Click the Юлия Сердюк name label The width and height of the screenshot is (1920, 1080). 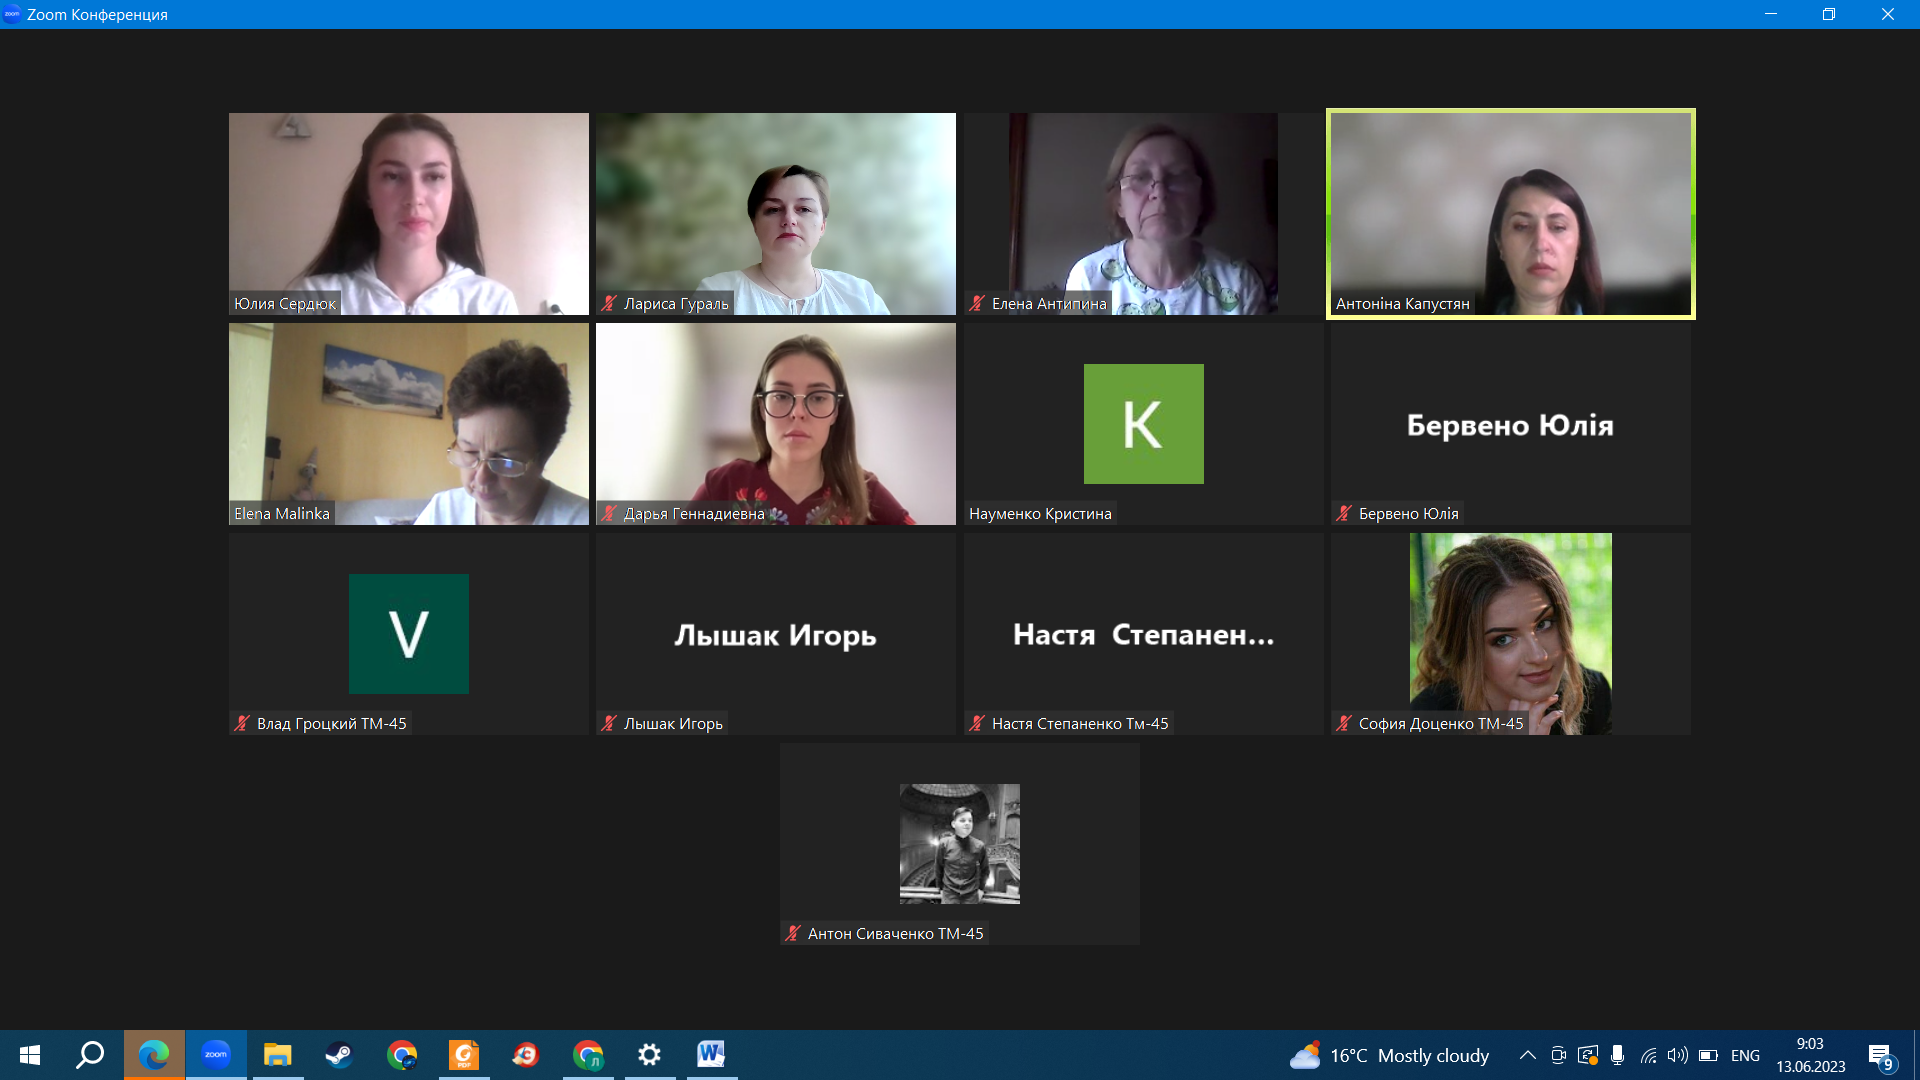pos(285,303)
